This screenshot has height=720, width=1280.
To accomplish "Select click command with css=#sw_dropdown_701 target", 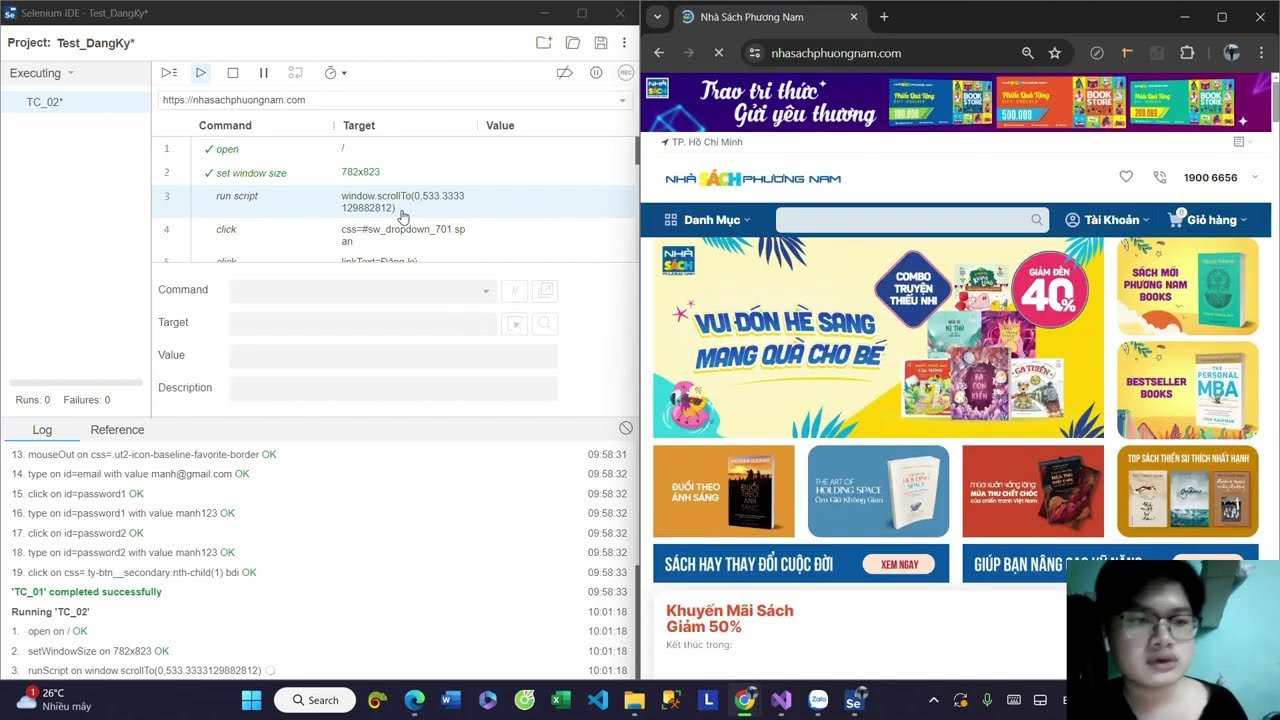I will pyautogui.click(x=394, y=235).
